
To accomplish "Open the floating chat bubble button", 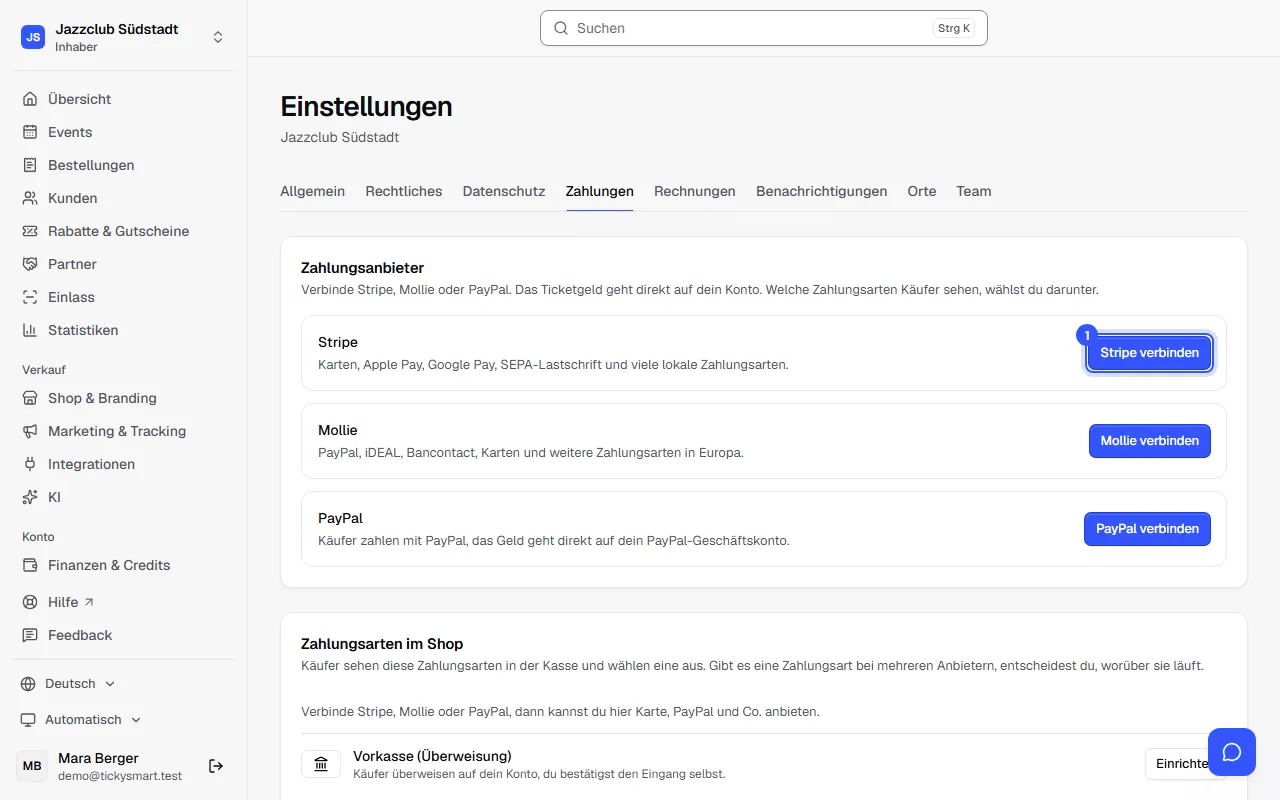I will pos(1232,752).
